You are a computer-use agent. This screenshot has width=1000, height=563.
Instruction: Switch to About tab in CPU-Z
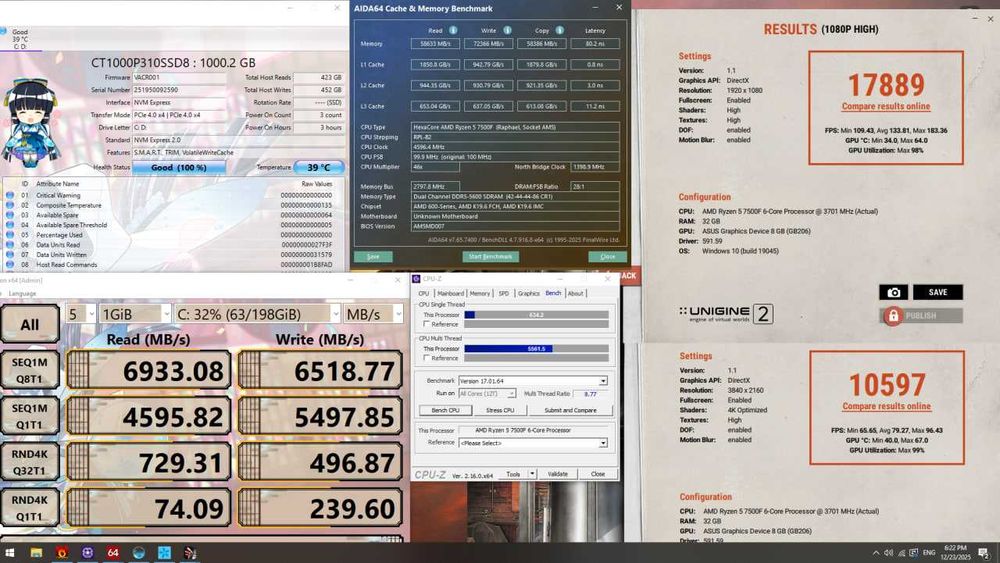[575, 293]
